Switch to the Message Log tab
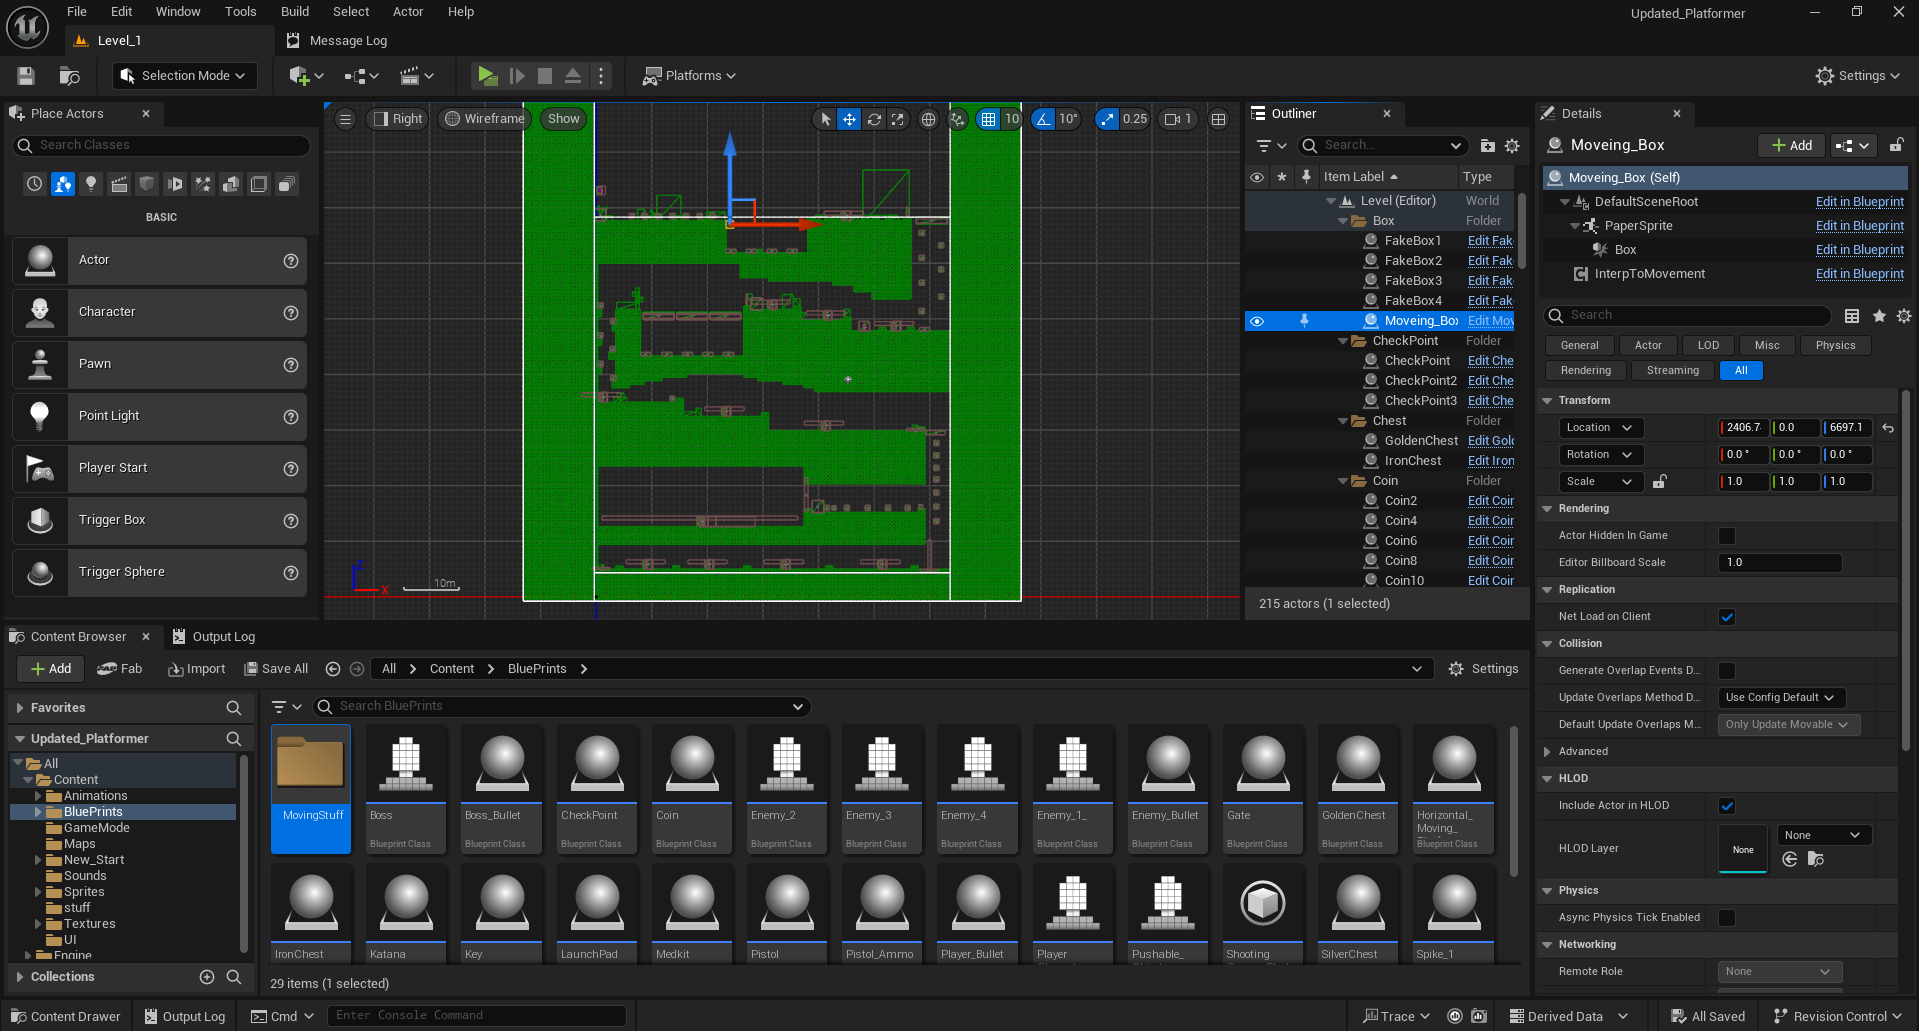The height and width of the screenshot is (1031, 1919). 347,41
